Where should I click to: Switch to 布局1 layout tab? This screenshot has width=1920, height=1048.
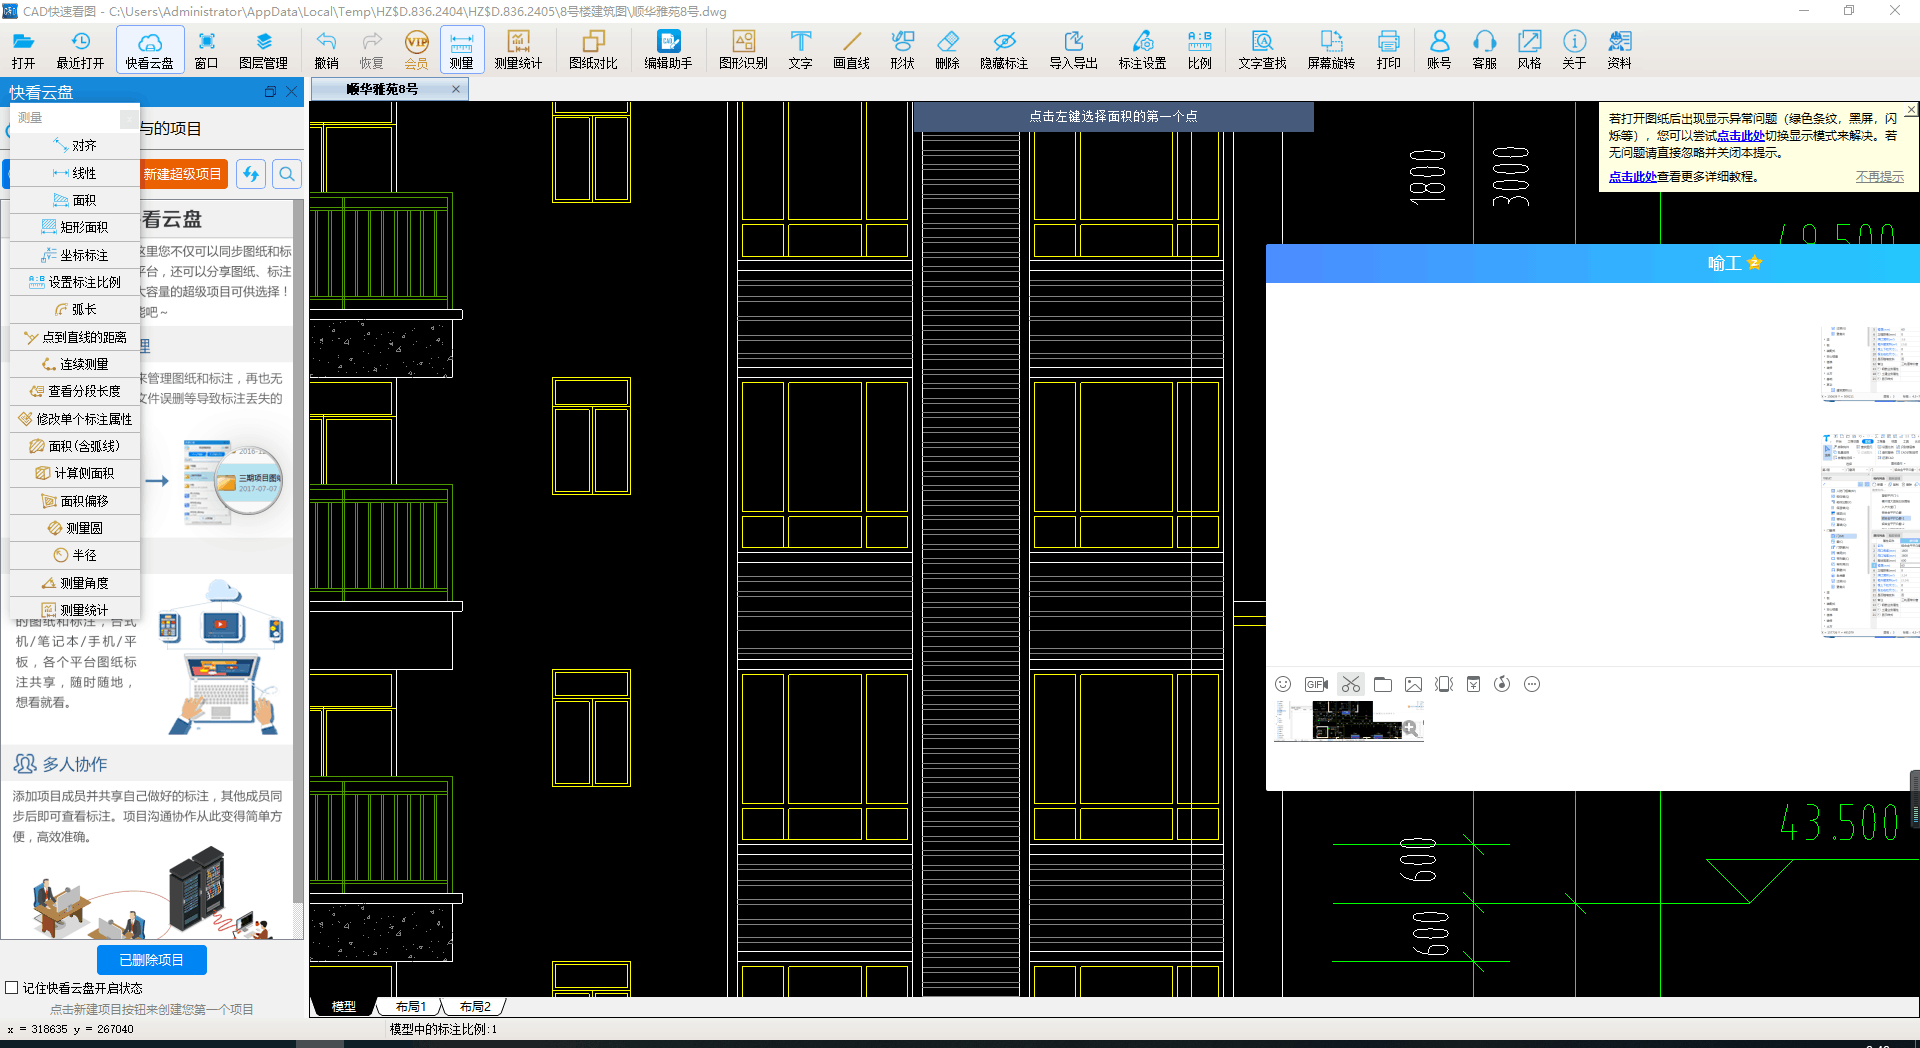point(410,1007)
